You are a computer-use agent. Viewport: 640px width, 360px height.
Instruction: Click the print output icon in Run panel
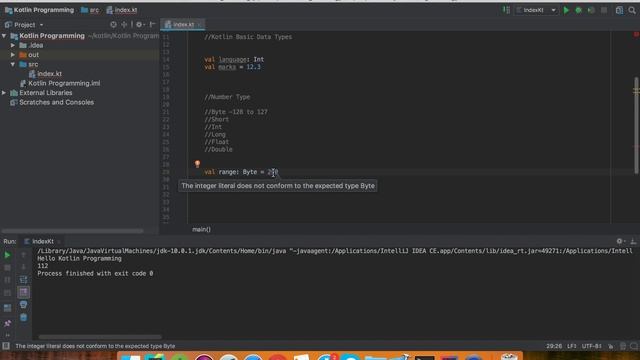point(24,305)
